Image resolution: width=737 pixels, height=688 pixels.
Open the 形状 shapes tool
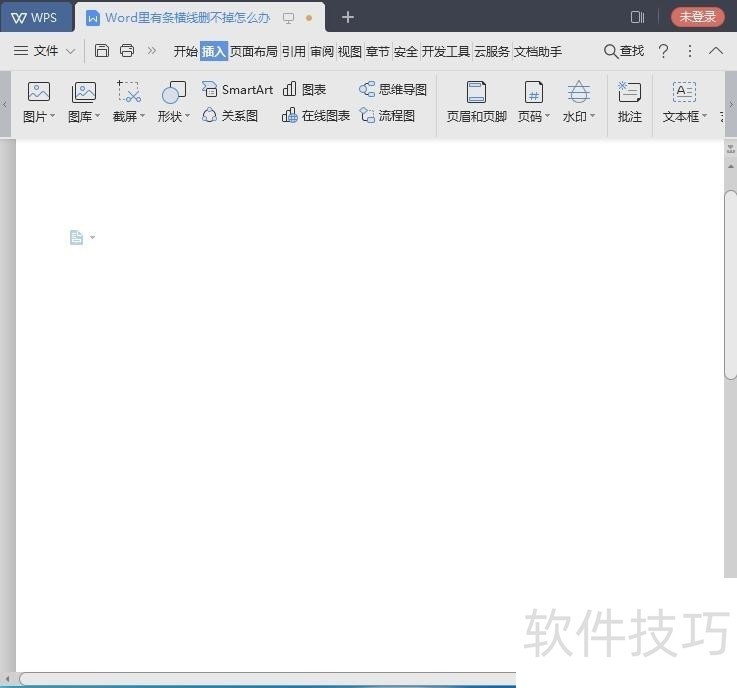tap(173, 92)
